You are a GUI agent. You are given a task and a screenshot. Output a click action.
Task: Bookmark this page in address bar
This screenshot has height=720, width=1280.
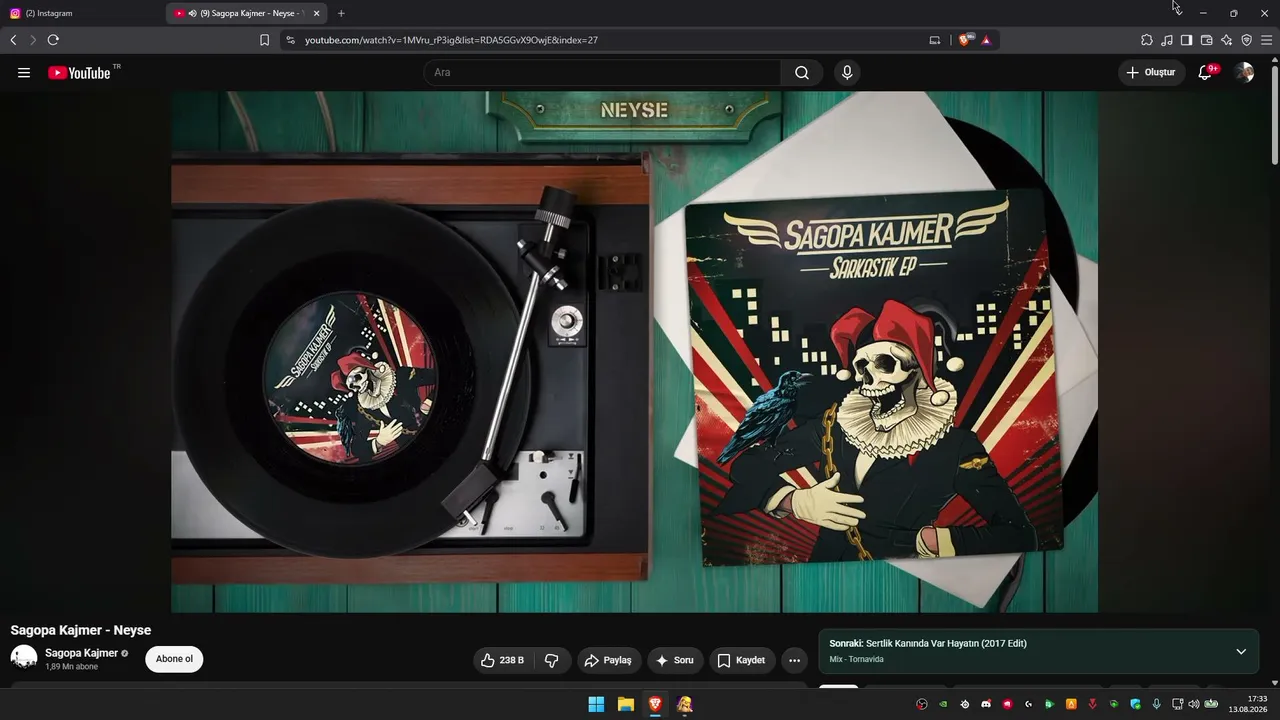pos(264,40)
